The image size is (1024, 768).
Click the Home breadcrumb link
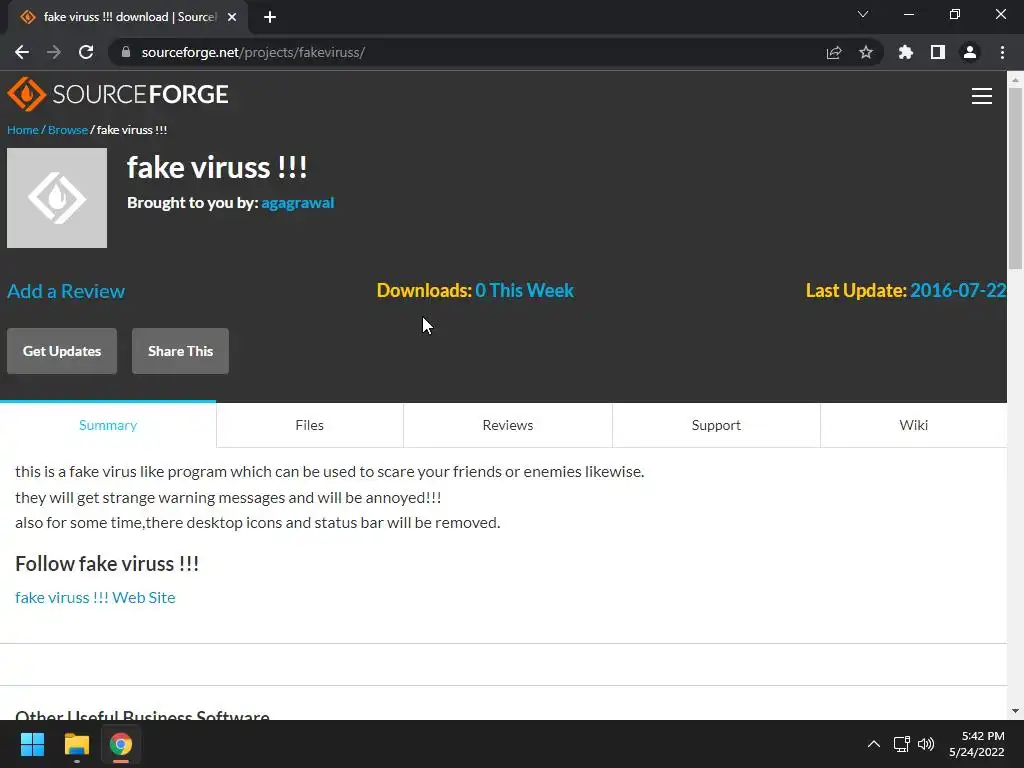(x=23, y=130)
